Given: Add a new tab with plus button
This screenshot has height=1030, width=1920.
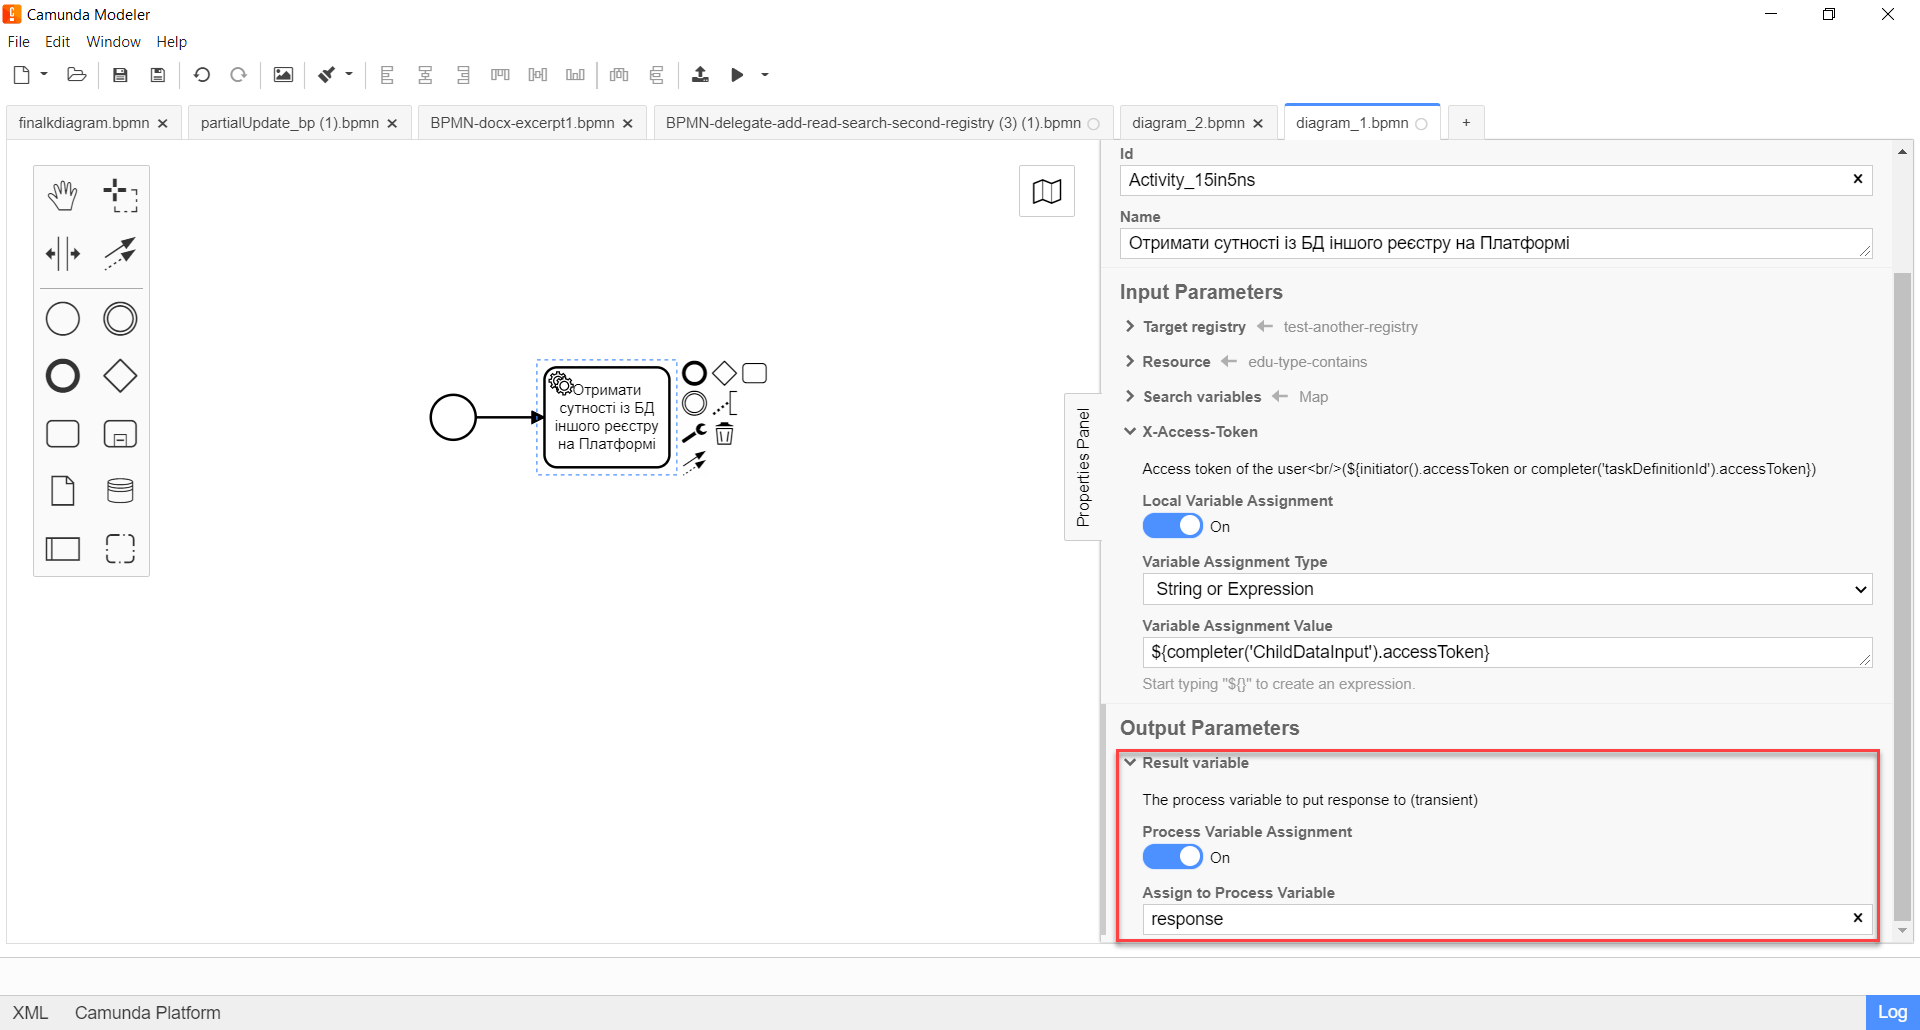Looking at the screenshot, I should (x=1466, y=123).
